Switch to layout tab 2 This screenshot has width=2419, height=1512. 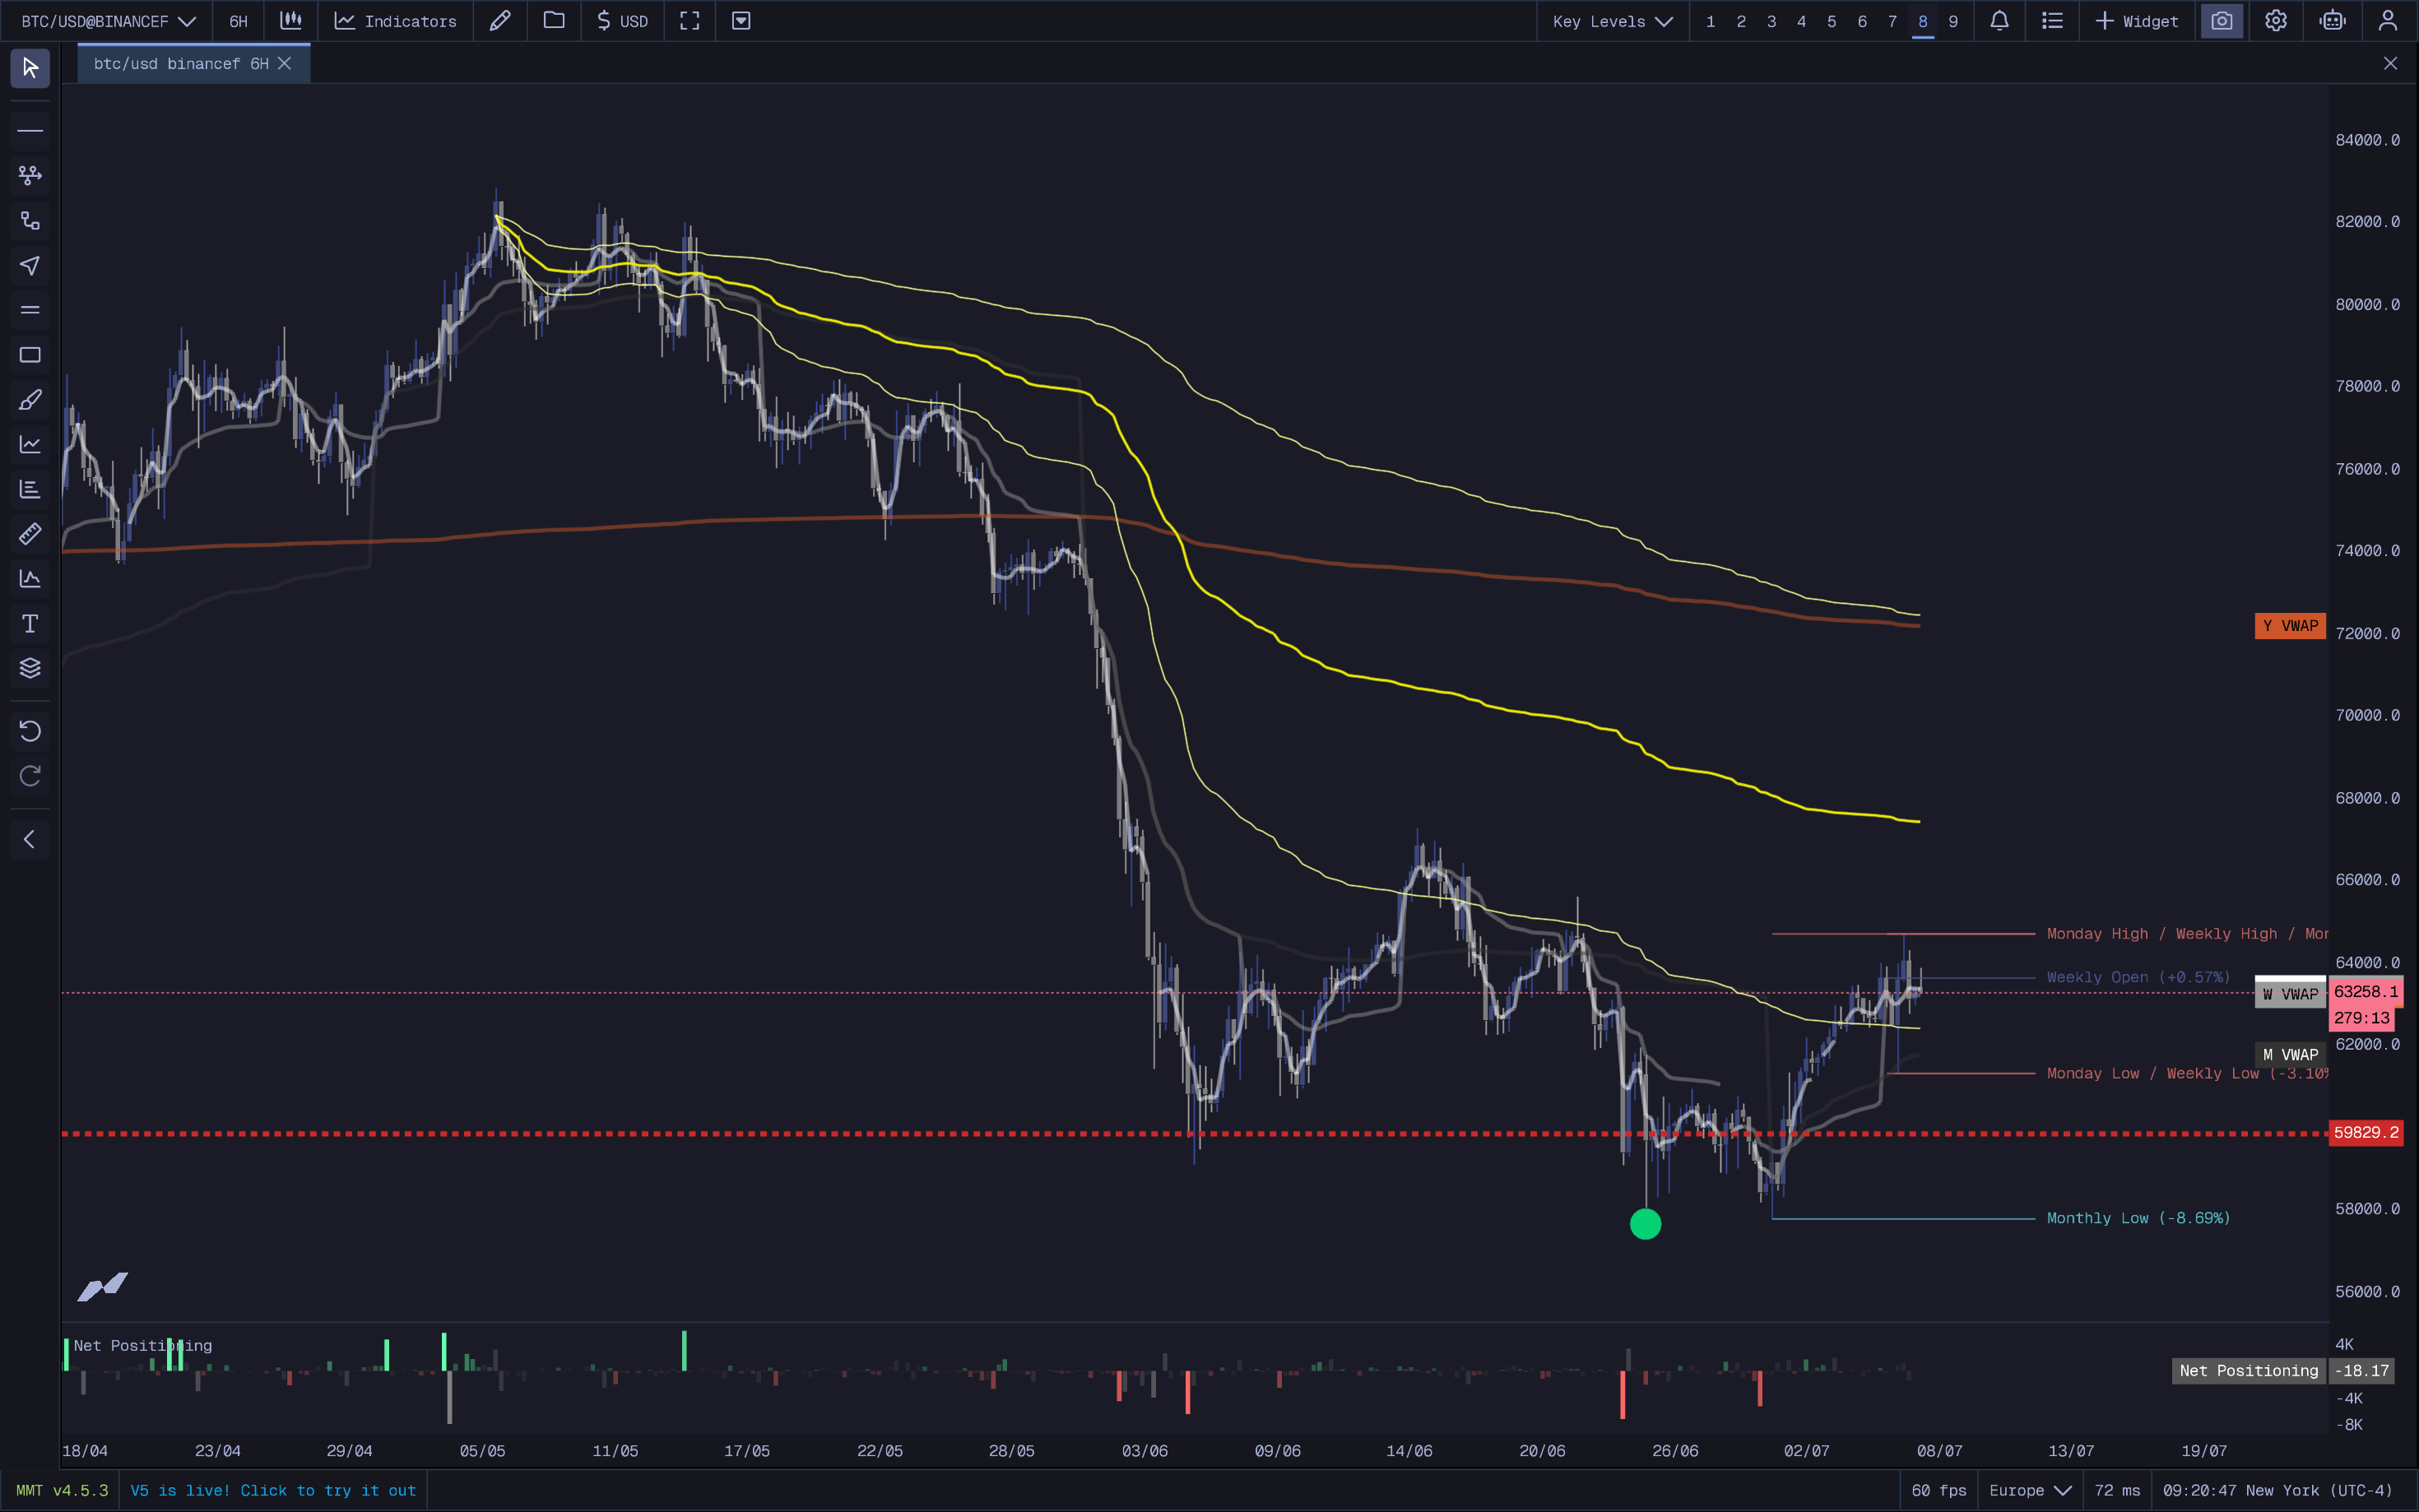(x=1741, y=21)
